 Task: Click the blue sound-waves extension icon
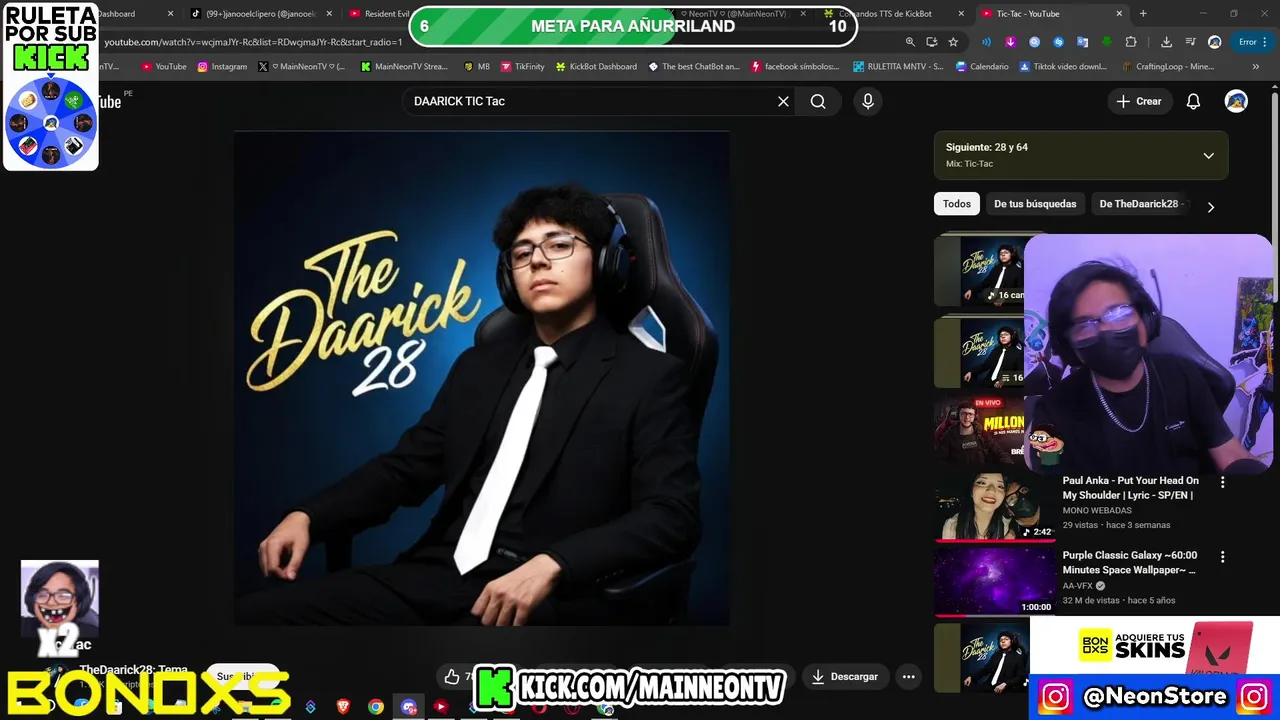986,42
